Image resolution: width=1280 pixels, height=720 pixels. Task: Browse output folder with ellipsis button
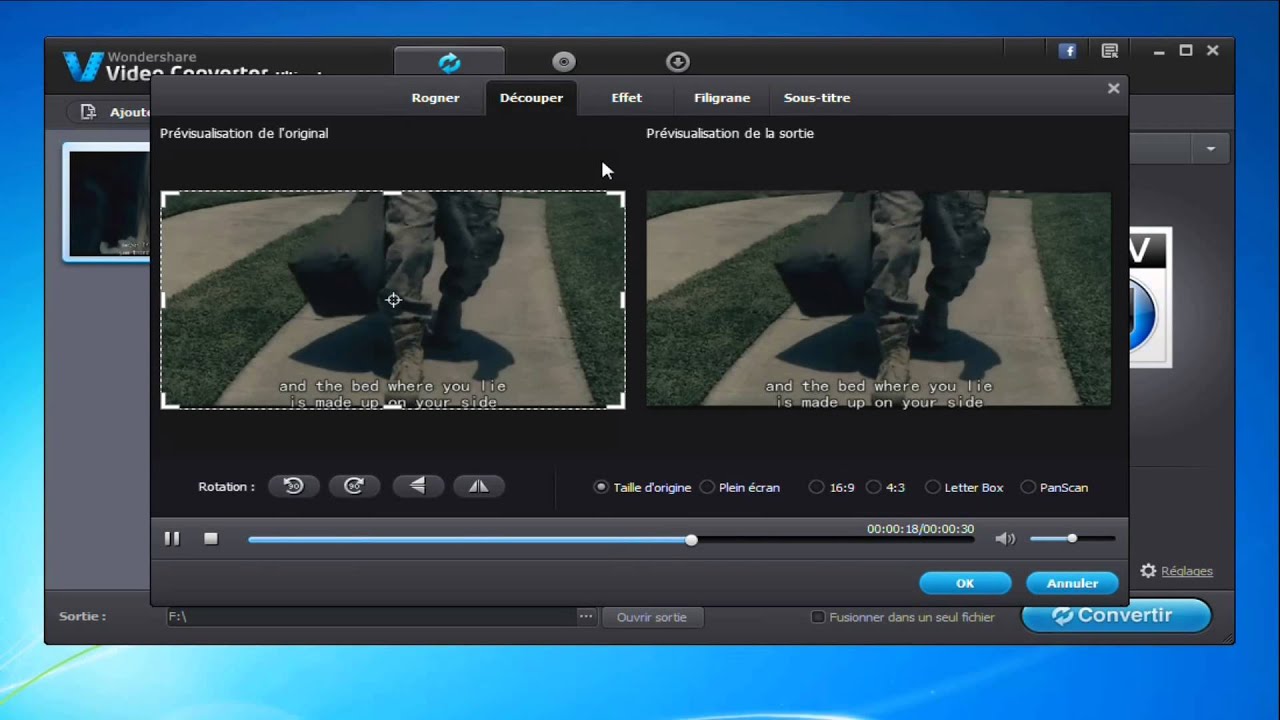[586, 617]
